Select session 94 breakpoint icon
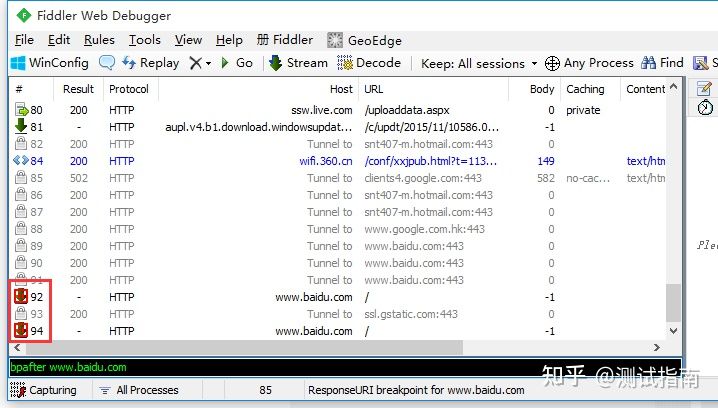This screenshot has width=718, height=408. (x=21, y=330)
